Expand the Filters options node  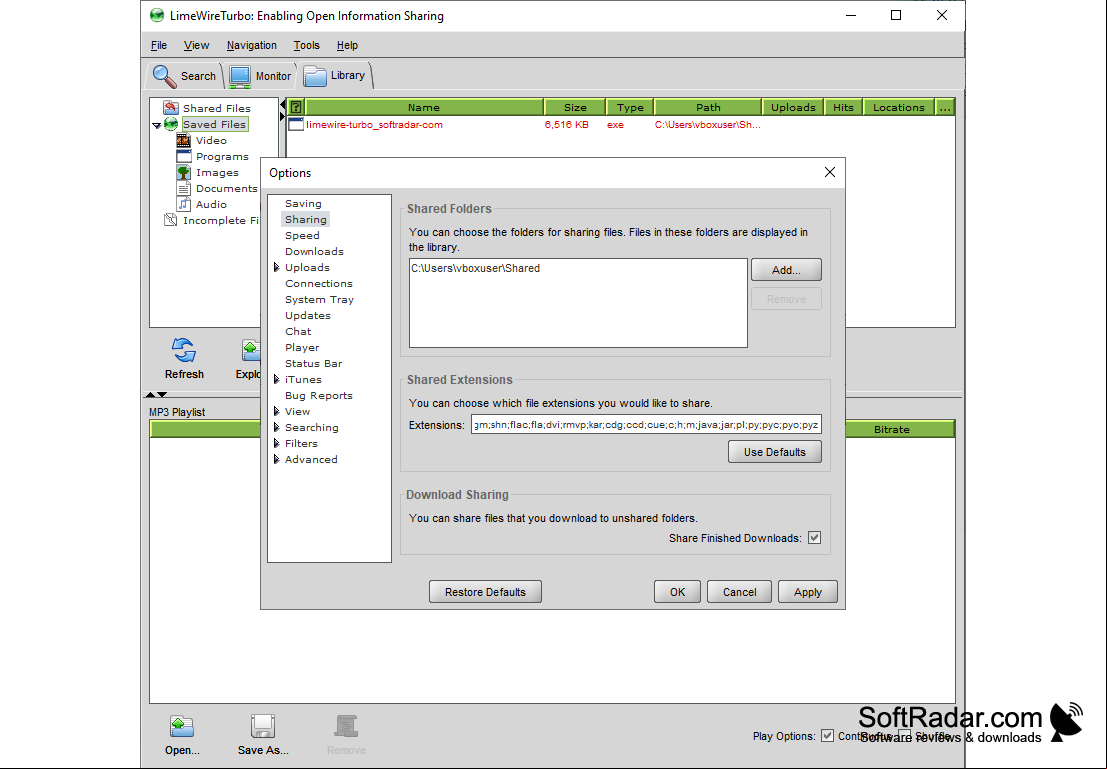277,443
